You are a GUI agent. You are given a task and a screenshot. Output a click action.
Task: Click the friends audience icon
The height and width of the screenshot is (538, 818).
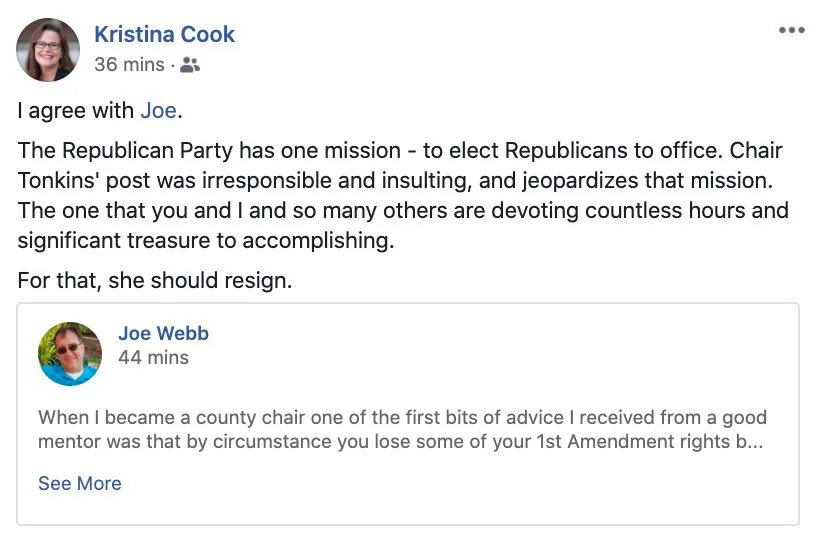coord(190,65)
